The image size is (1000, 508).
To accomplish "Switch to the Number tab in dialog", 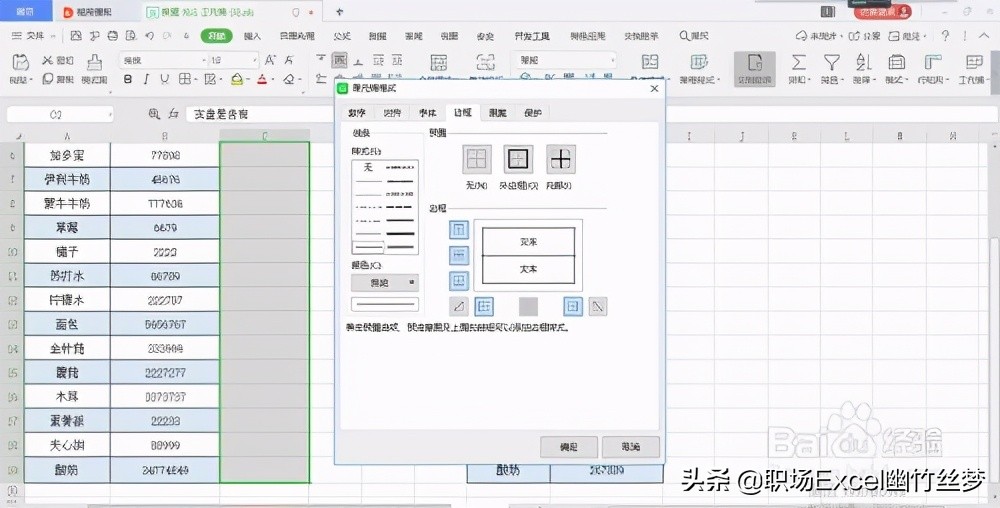I will click(357, 113).
